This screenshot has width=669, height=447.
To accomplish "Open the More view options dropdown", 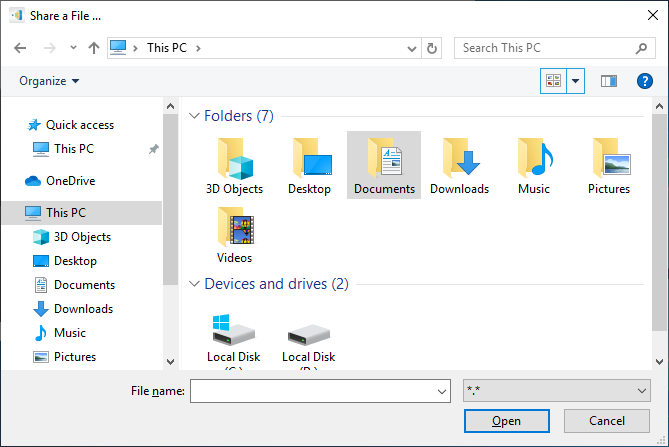I will tap(576, 81).
